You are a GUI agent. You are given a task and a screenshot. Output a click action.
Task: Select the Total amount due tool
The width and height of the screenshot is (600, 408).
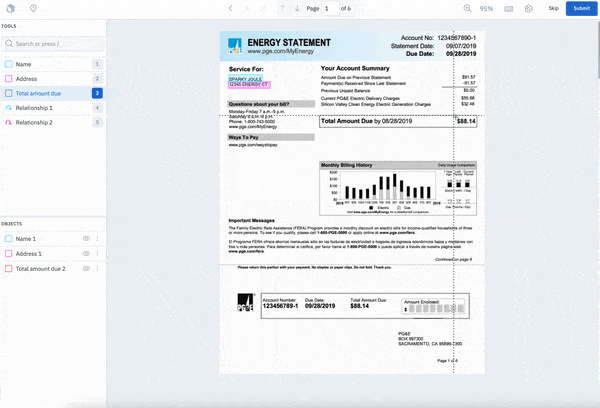[53, 93]
